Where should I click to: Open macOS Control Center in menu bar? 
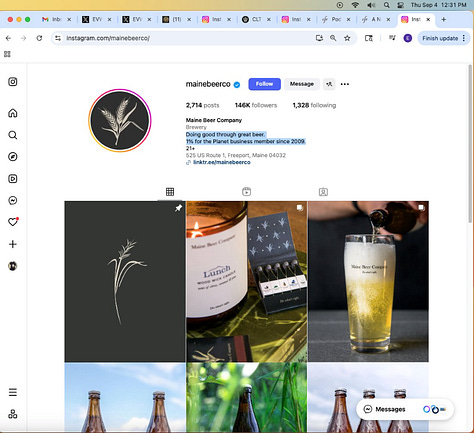point(401,5)
